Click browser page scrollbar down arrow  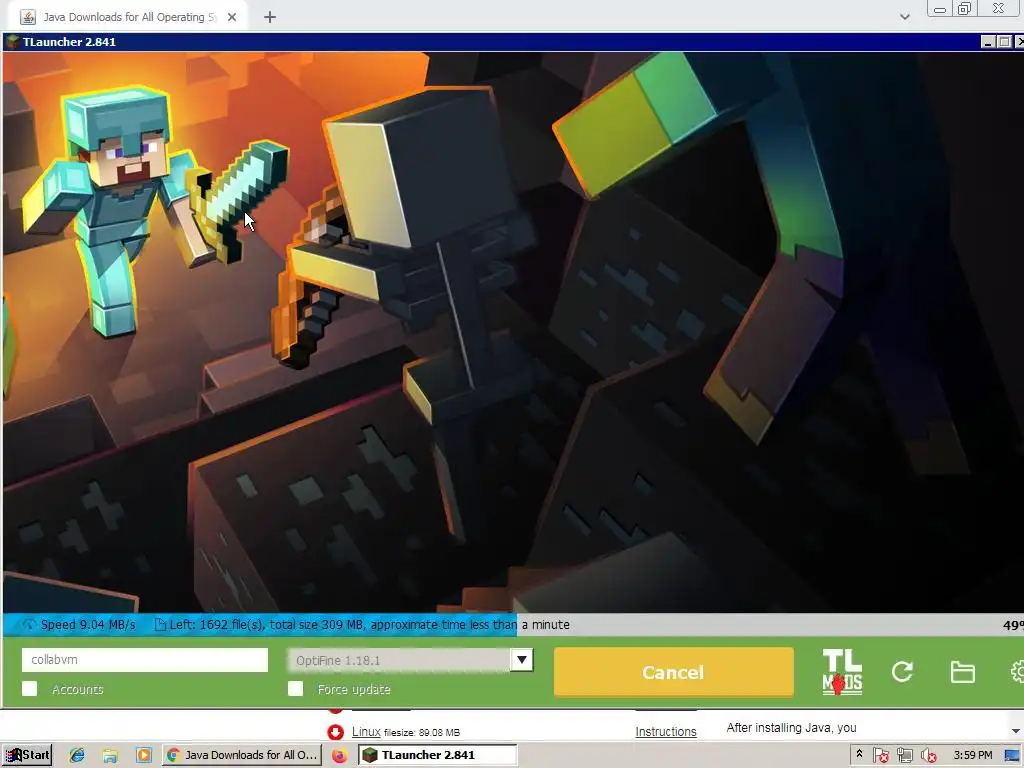point(1016,731)
